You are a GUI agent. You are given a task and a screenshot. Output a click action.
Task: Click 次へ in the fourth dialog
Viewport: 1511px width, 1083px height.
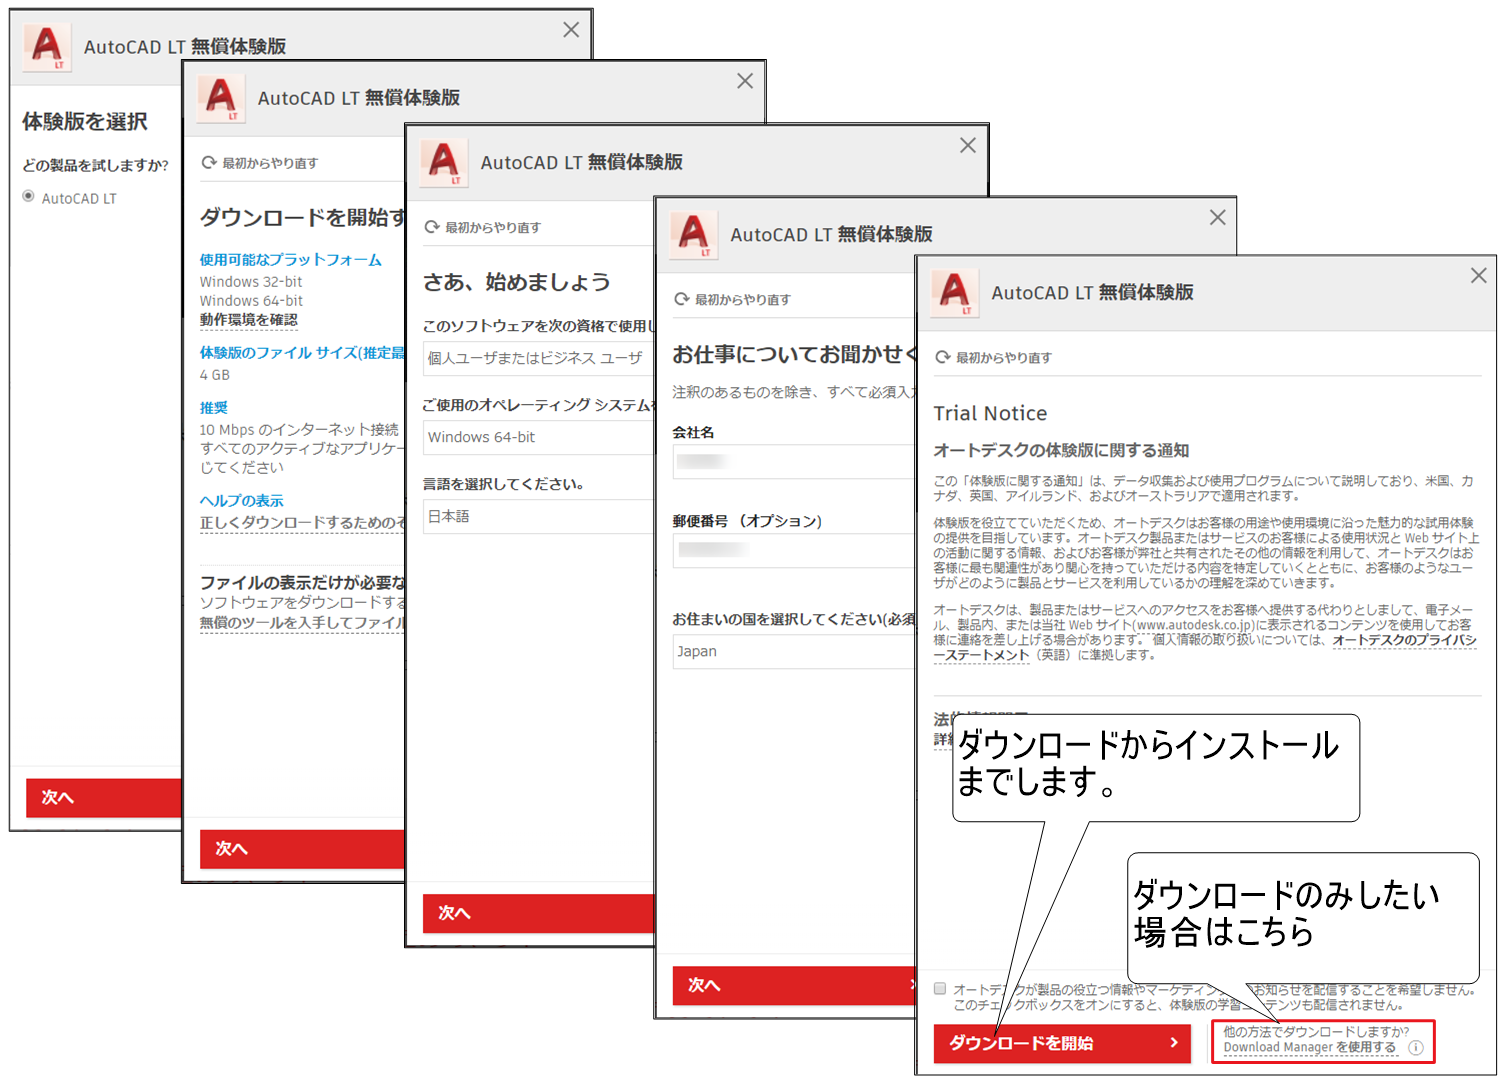click(x=794, y=985)
